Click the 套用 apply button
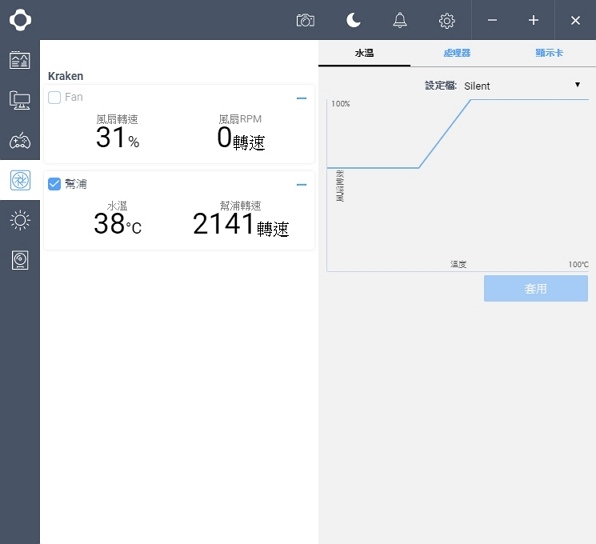This screenshot has width=596, height=544. click(x=536, y=289)
